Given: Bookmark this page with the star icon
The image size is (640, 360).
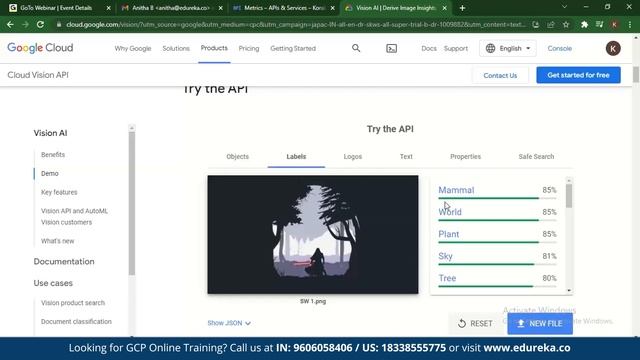Looking at the screenshot, I should click(x=566, y=24).
